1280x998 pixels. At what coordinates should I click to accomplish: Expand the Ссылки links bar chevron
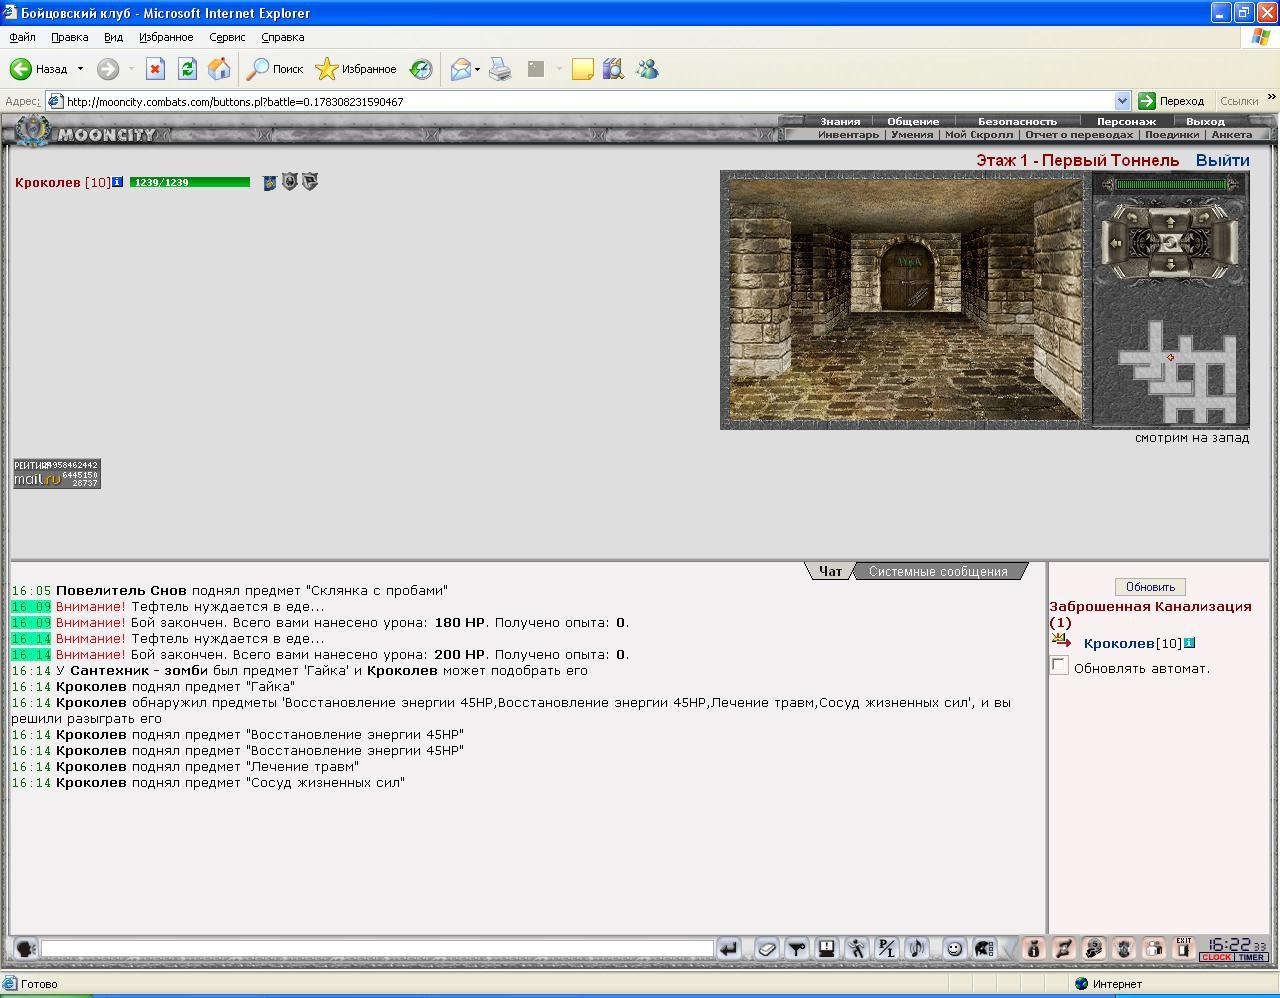(x=1271, y=99)
